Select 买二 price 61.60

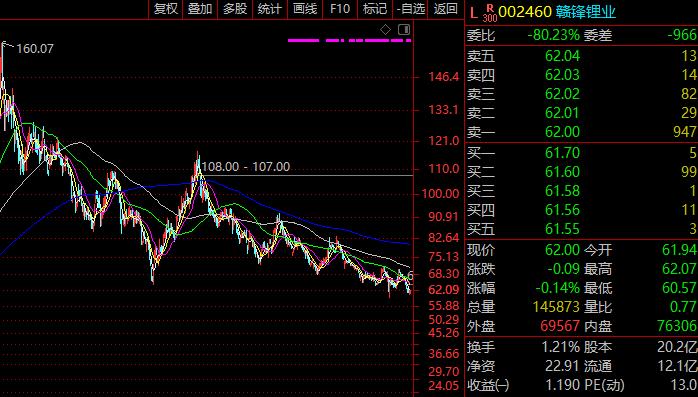[x=562, y=172]
